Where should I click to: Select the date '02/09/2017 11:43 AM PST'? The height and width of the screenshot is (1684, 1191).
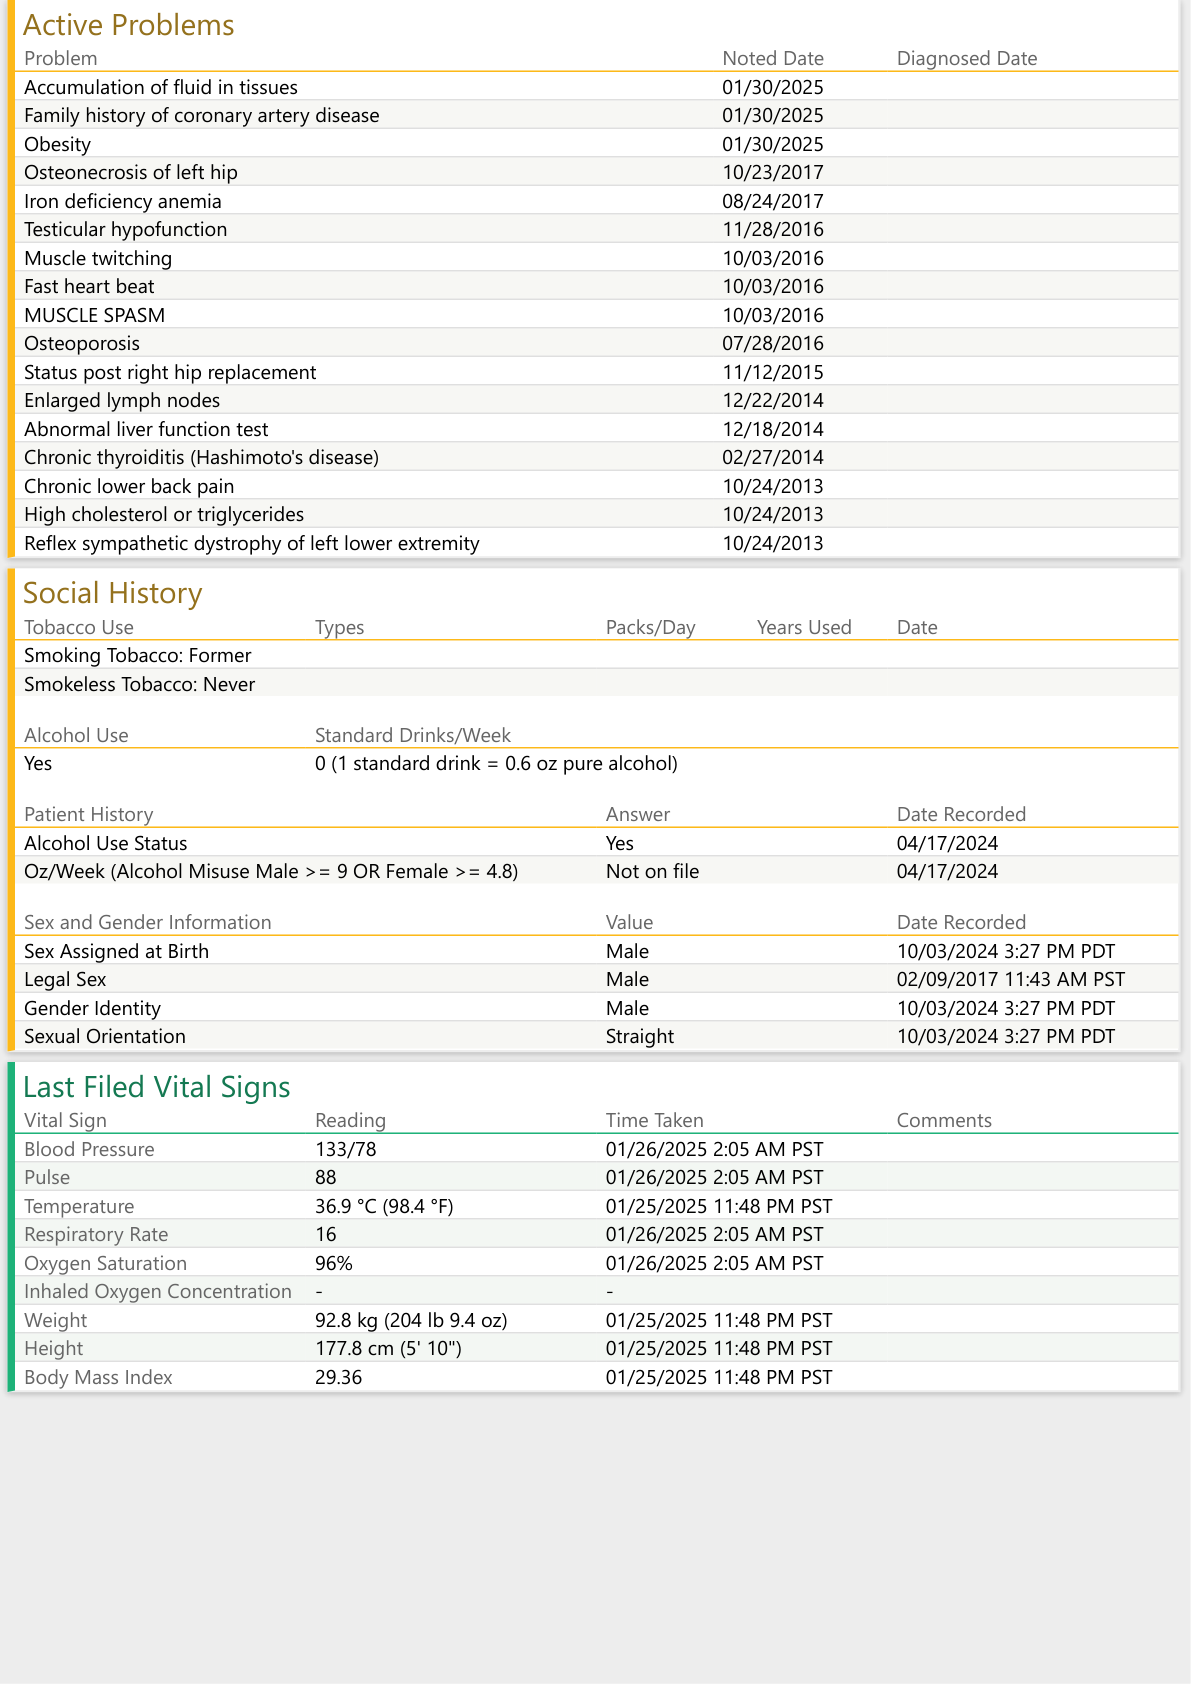point(1011,979)
